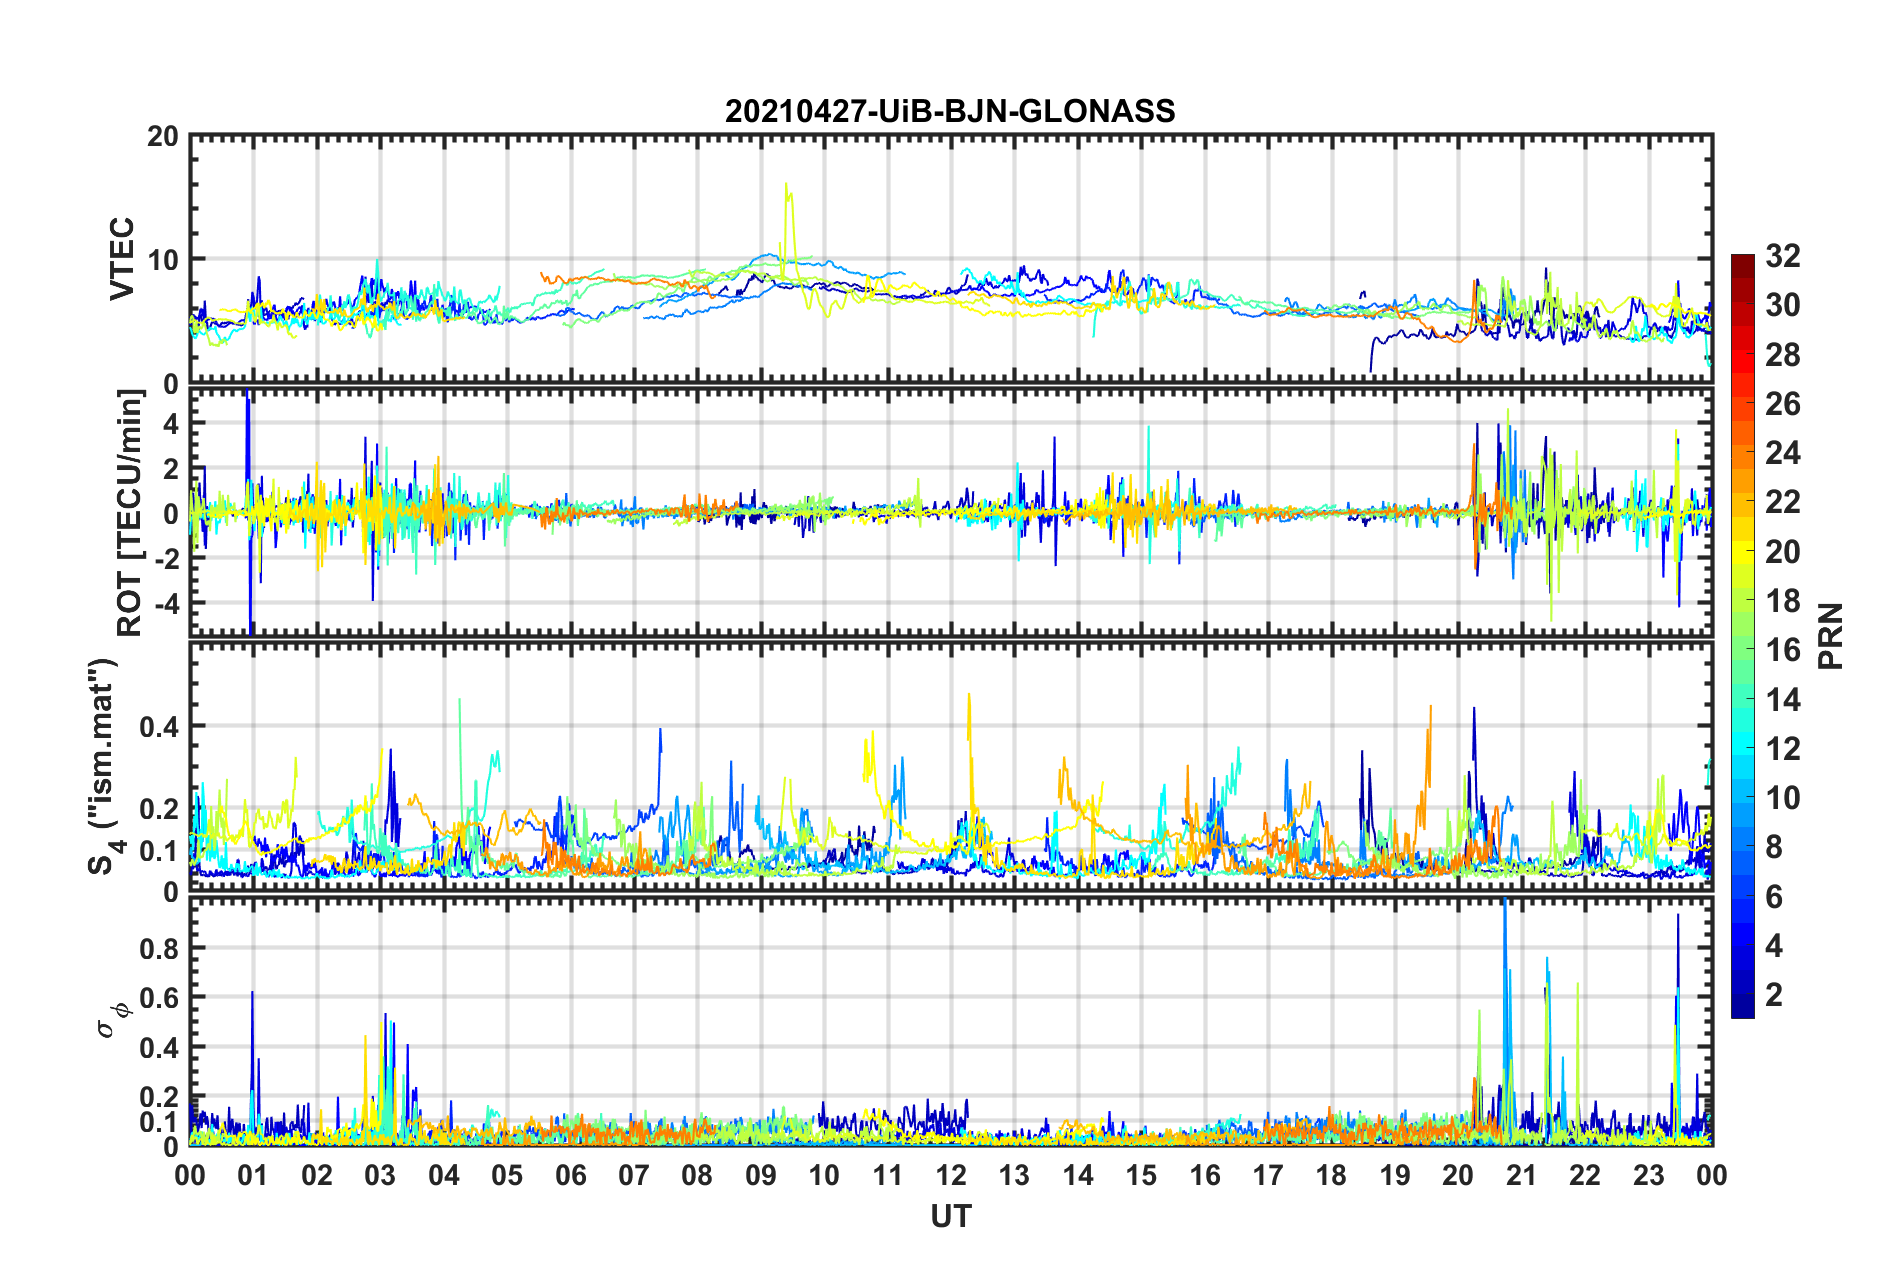1902x1272 pixels.
Task: Click S4 y-axis tick label 0.4
Action: [x=159, y=727]
